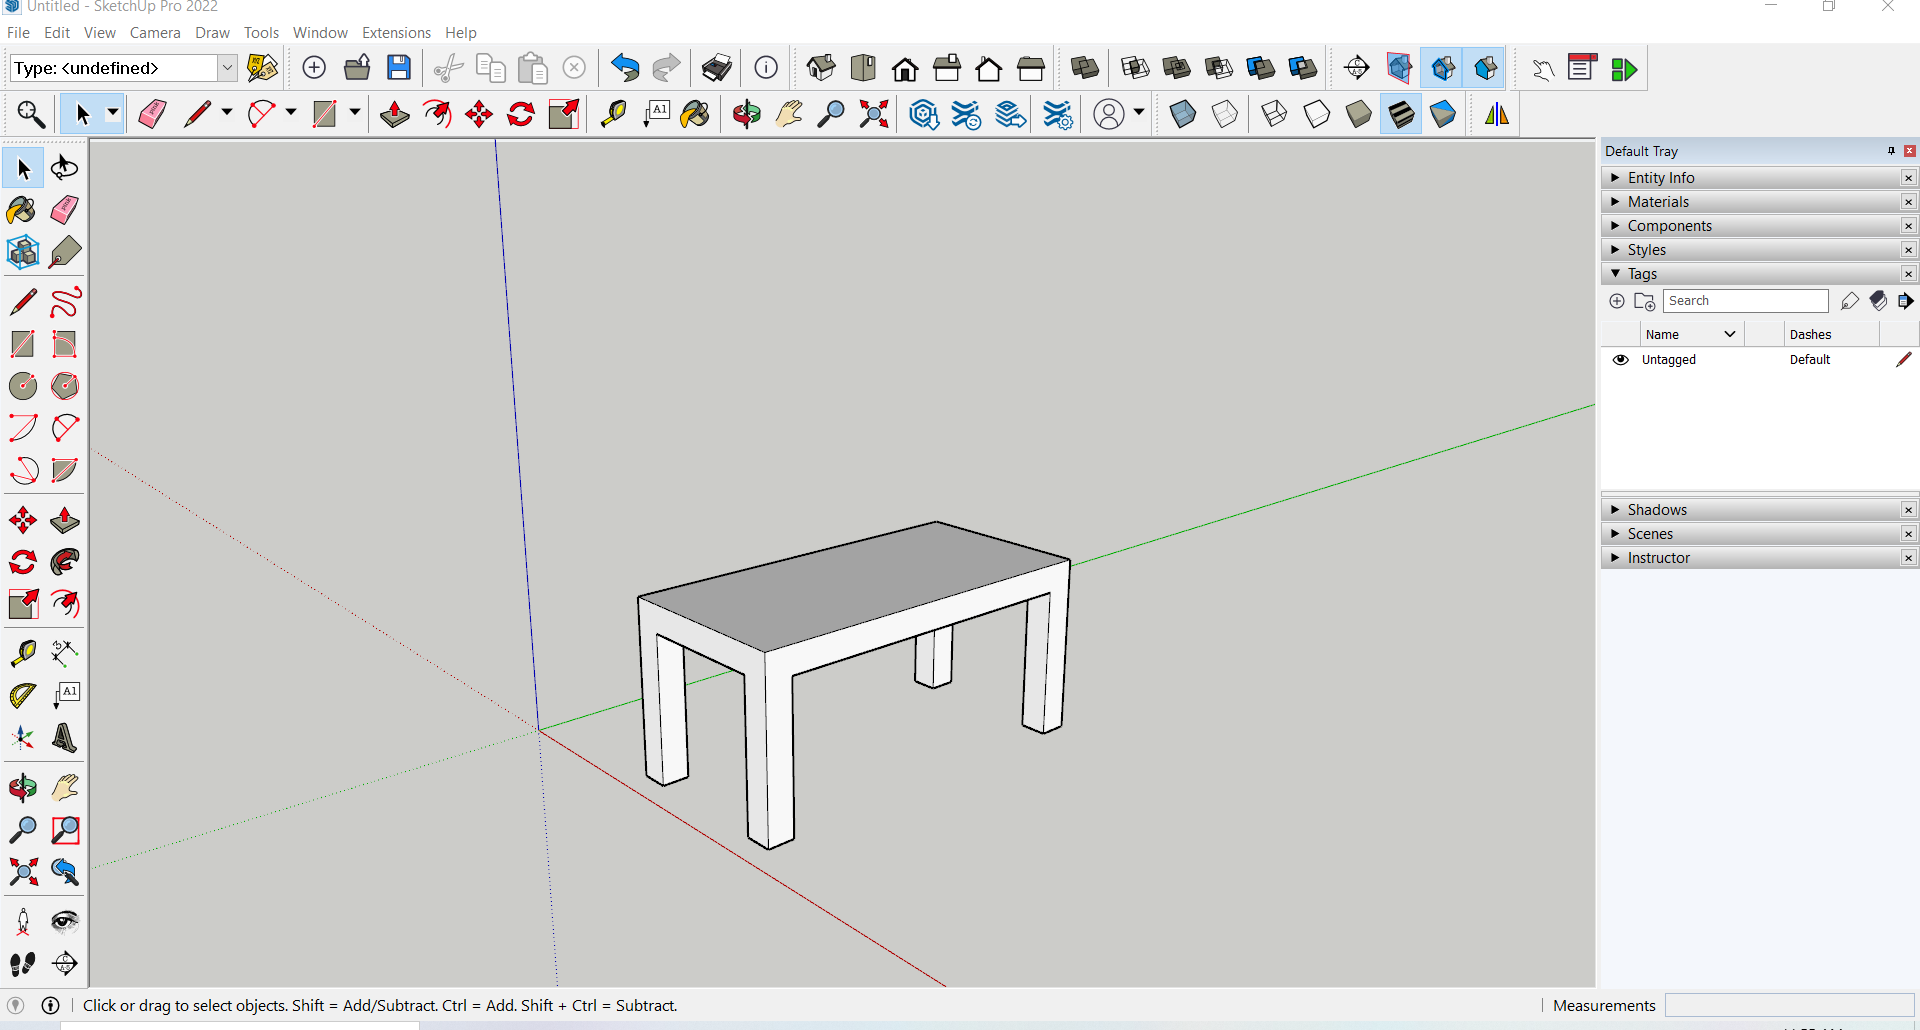Screen dimensions: 1920x1030
Task: Focus the Tags search field
Action: (1746, 301)
